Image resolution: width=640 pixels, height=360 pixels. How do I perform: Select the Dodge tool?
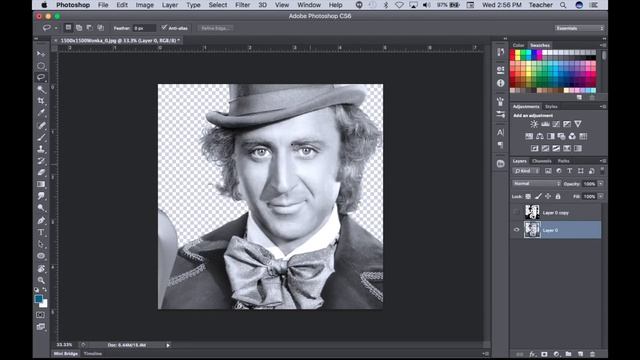(x=41, y=208)
